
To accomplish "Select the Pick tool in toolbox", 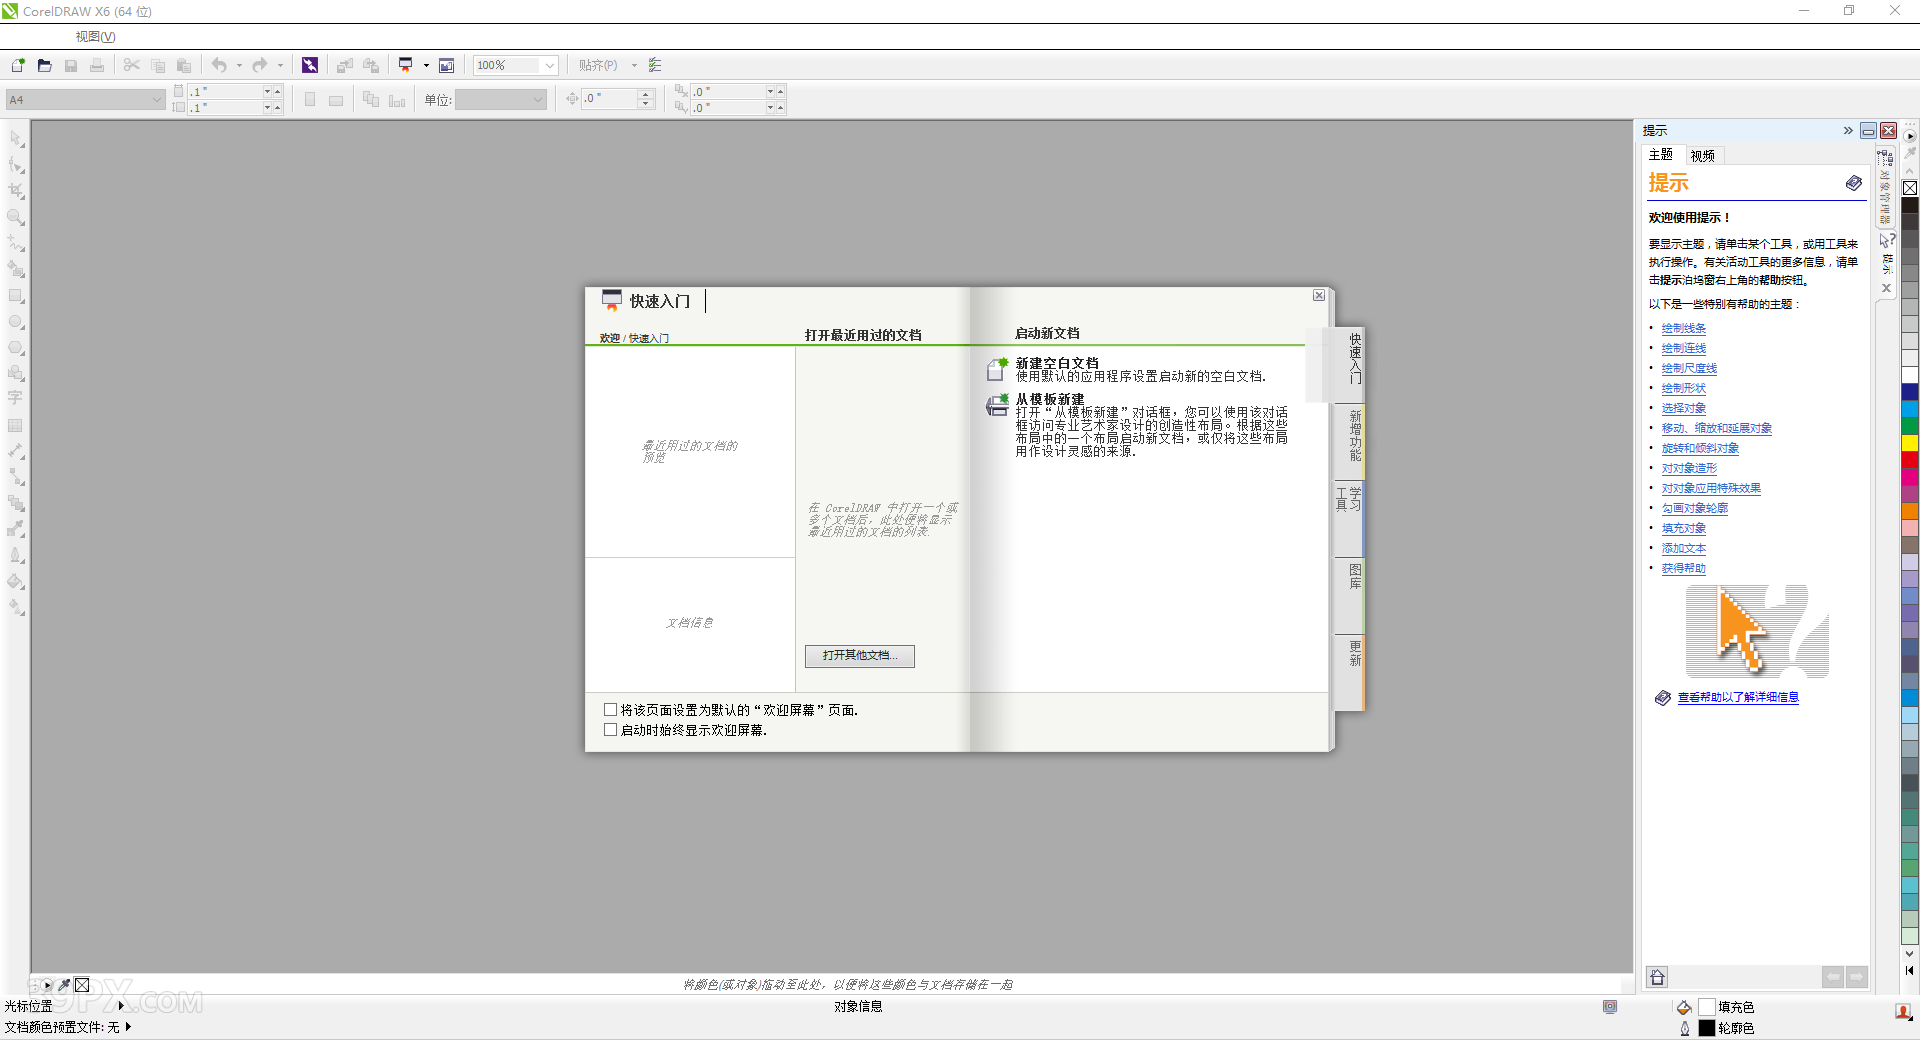I will [x=16, y=138].
